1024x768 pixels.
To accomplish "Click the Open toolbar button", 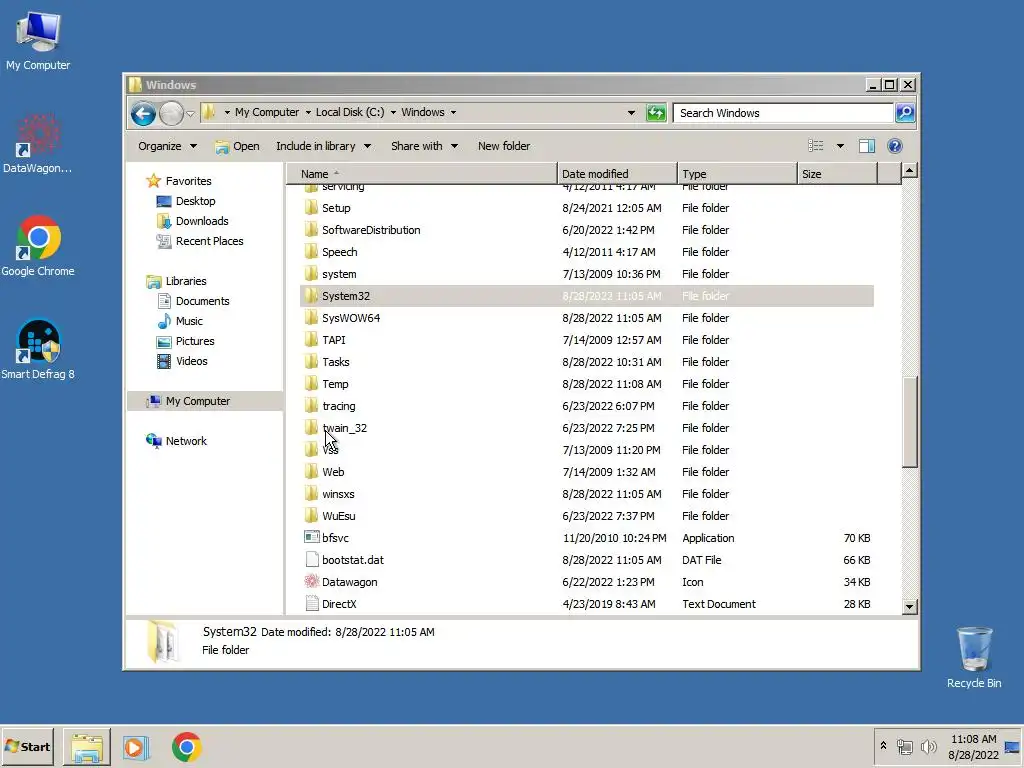I will pos(237,146).
